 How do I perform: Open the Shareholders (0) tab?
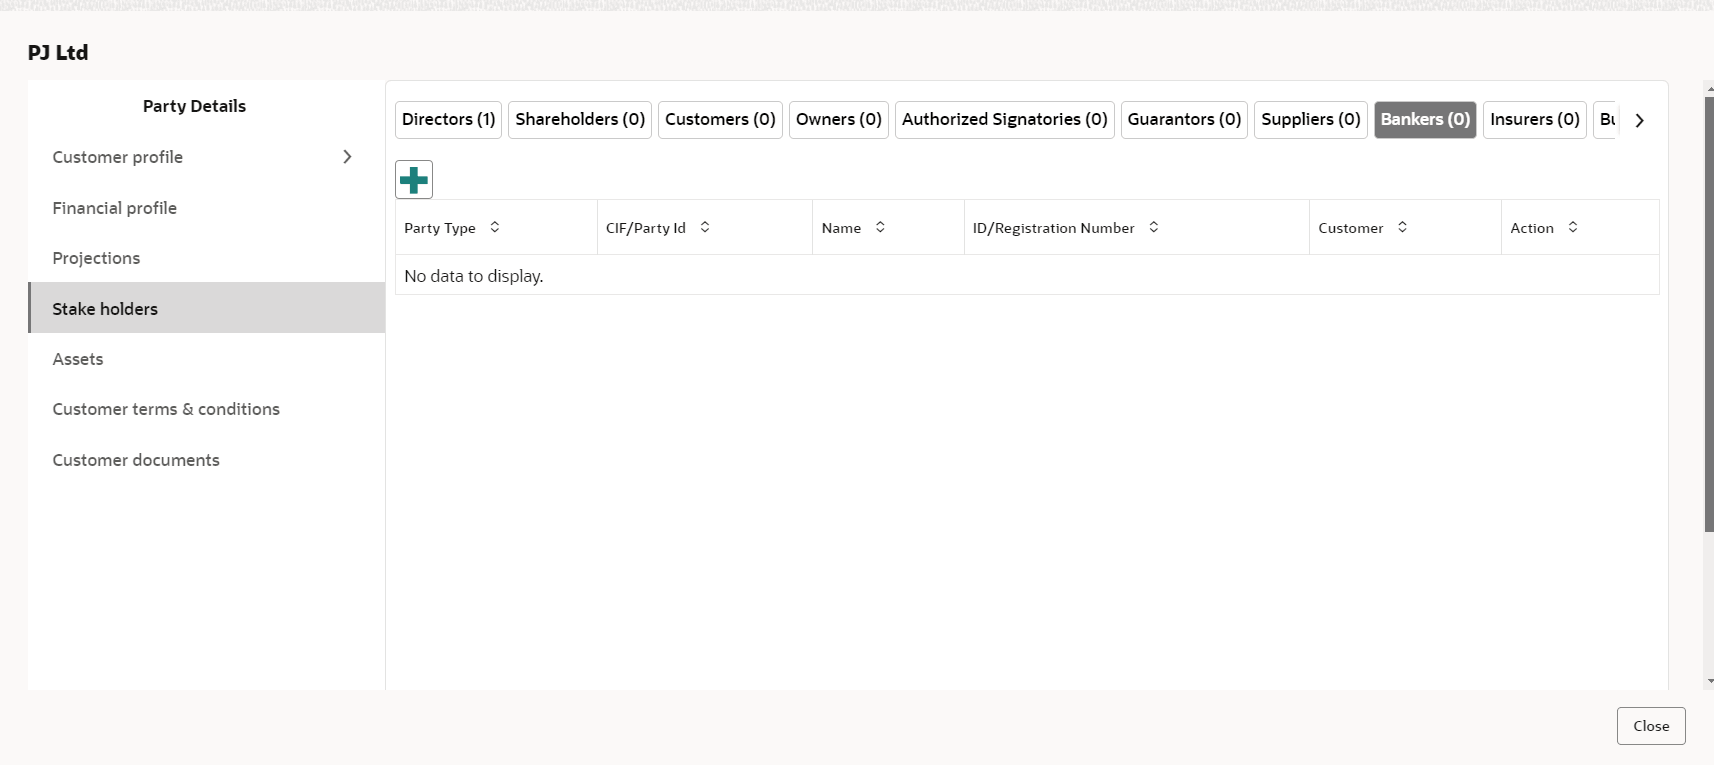pyautogui.click(x=580, y=120)
